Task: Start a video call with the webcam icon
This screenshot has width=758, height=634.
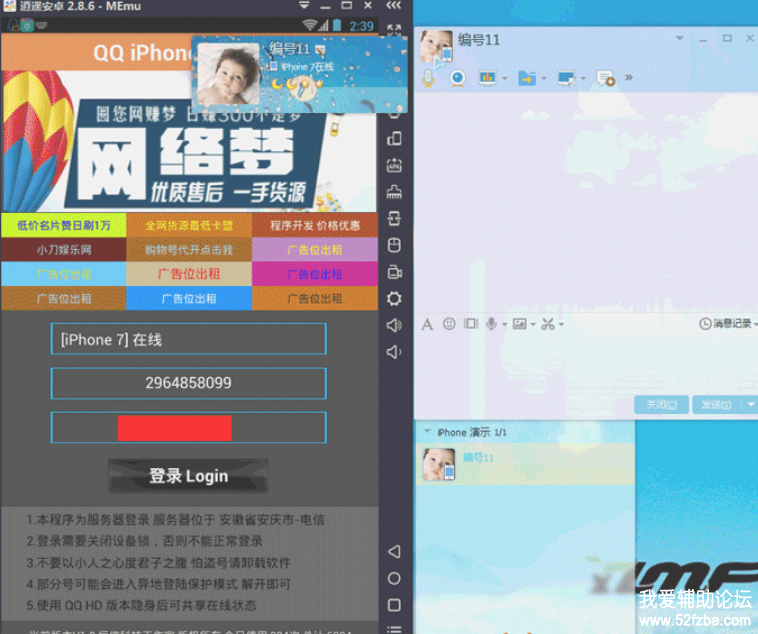Action: pos(457,78)
